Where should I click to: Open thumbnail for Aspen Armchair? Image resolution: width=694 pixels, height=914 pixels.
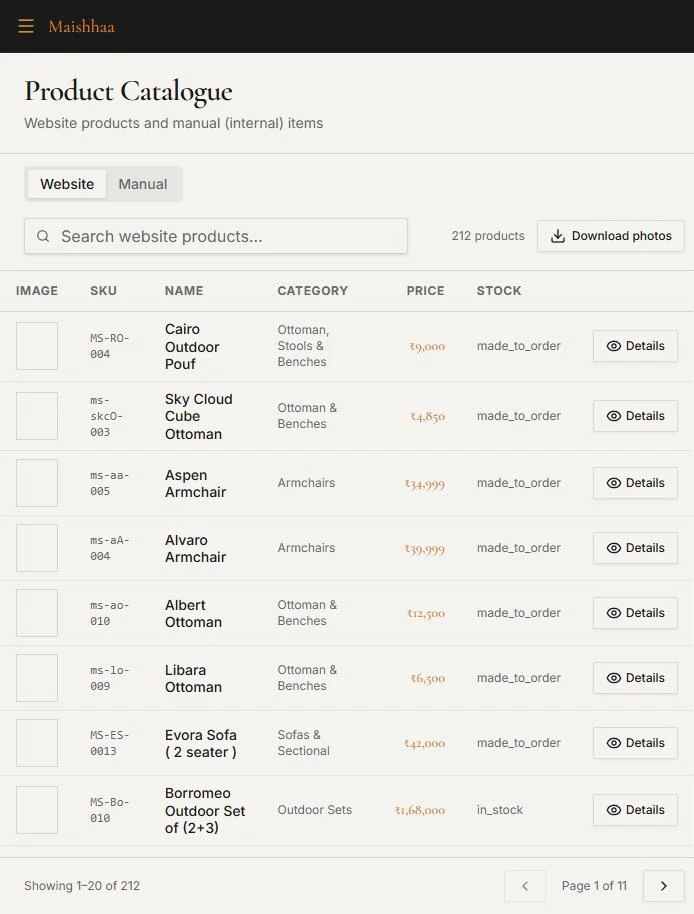click(37, 483)
